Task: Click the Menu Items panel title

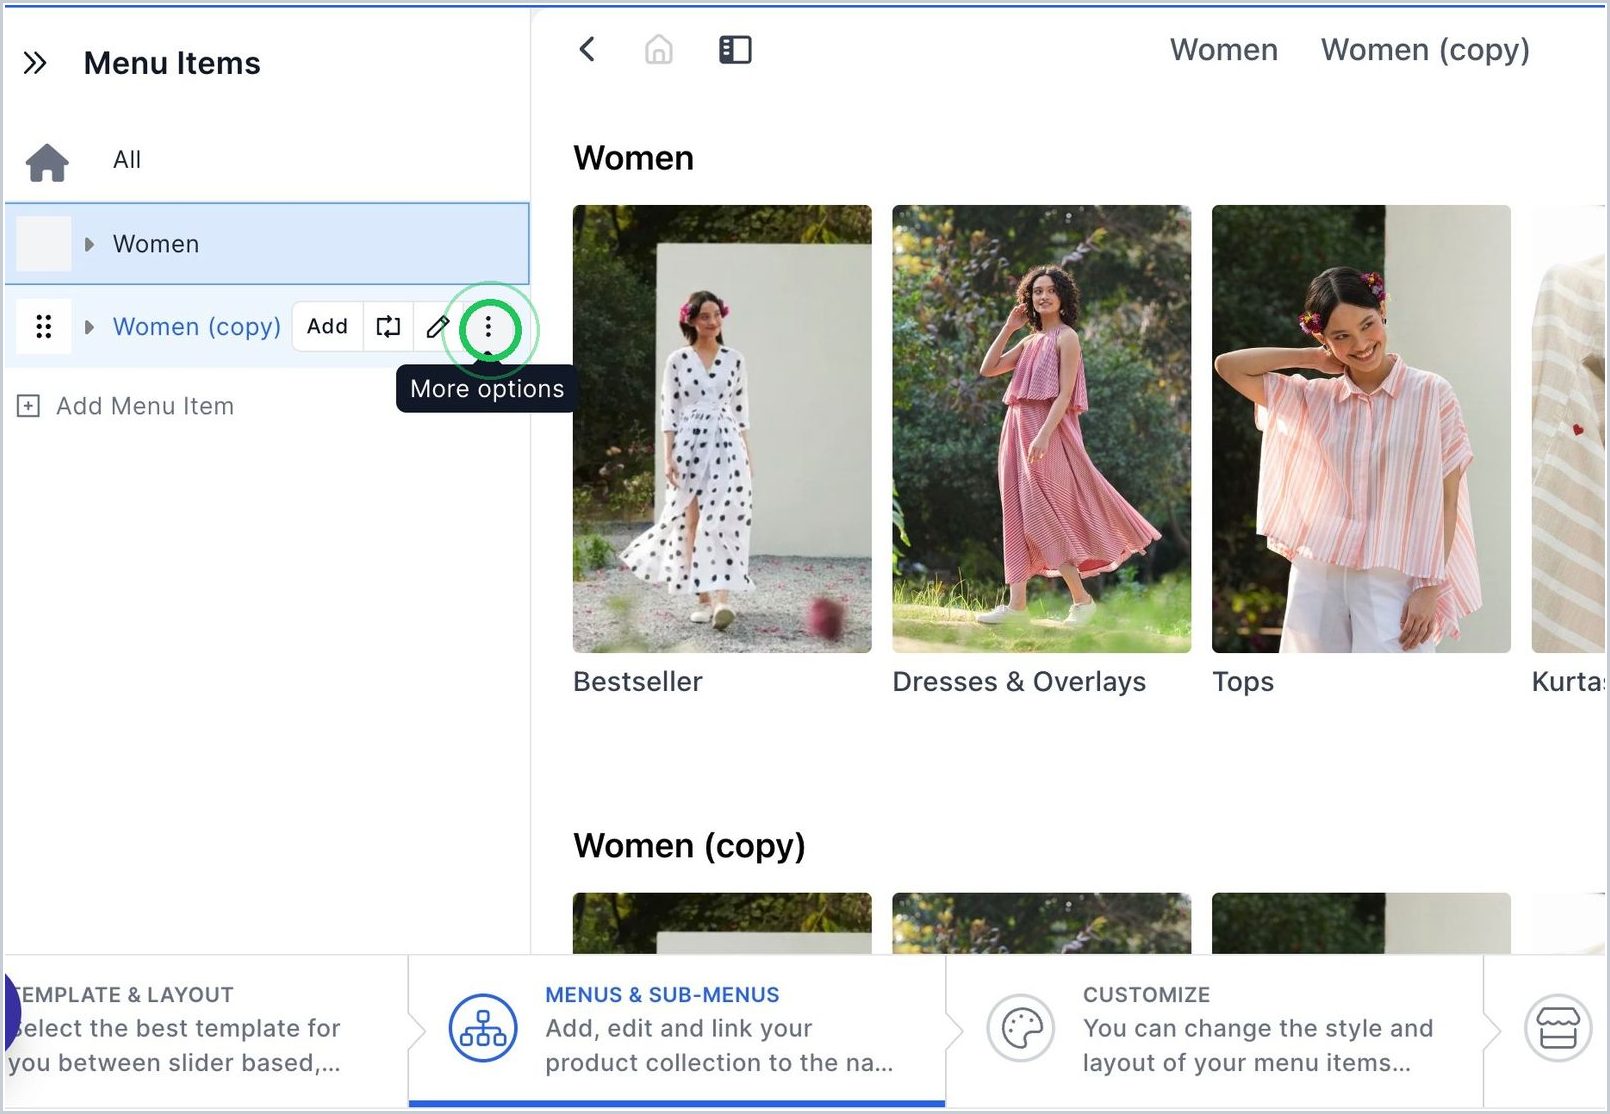Action: click(172, 63)
